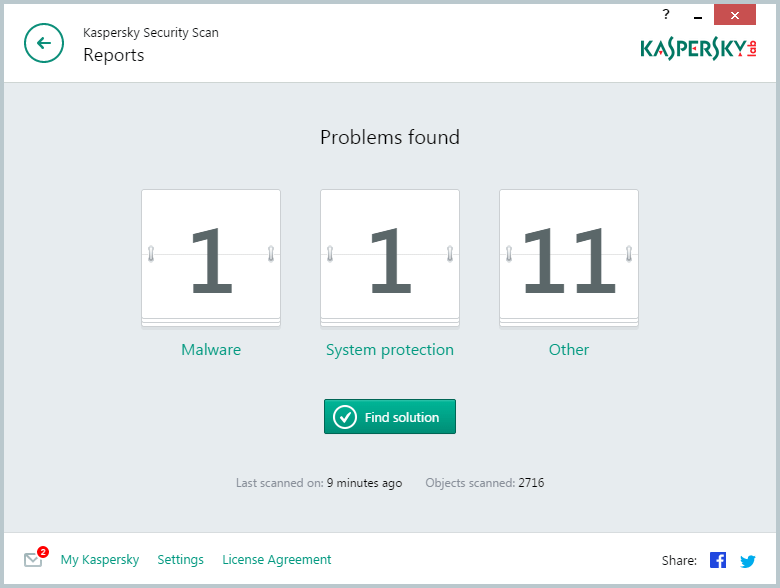Share results on Facebook

pyautogui.click(x=718, y=560)
